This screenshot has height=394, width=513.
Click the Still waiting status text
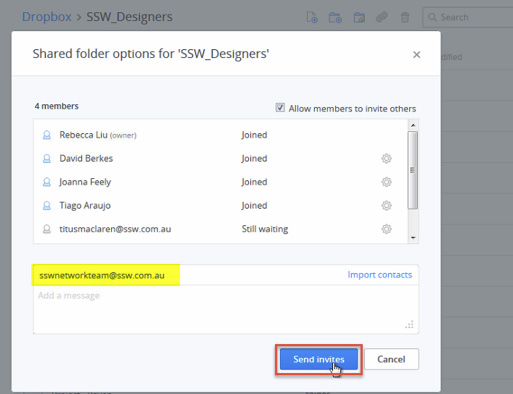[265, 229]
